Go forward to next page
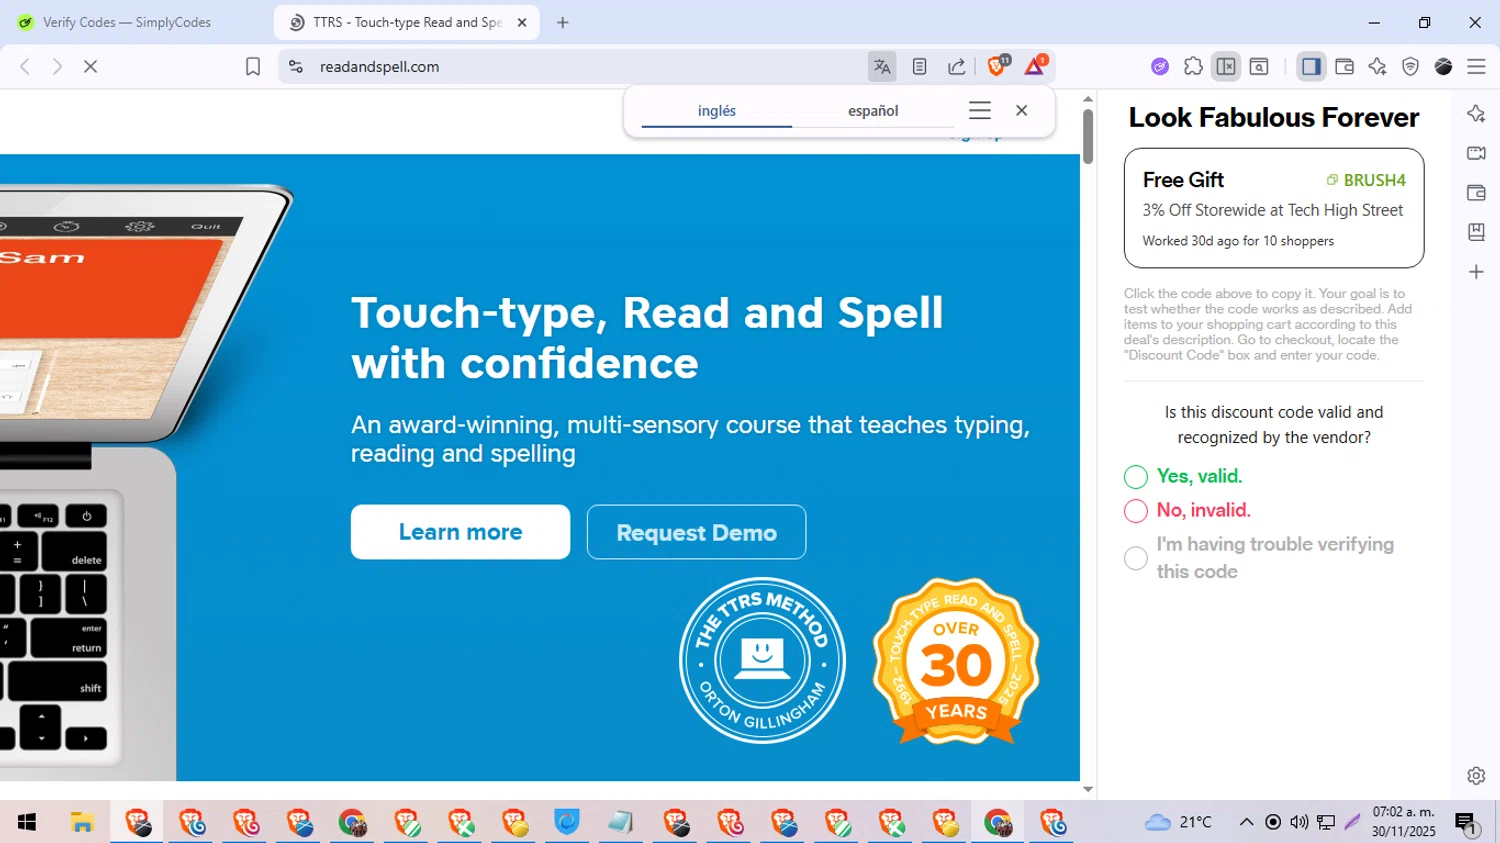 [x=57, y=67]
